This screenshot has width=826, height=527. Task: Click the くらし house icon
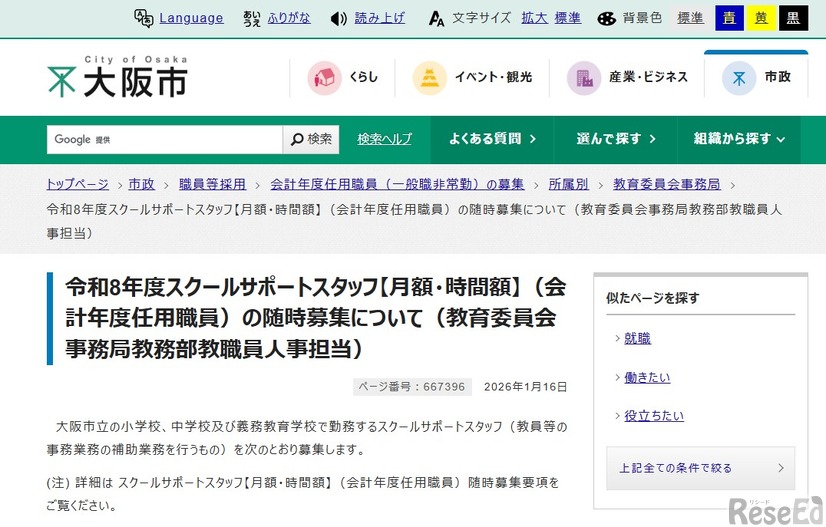[324, 78]
